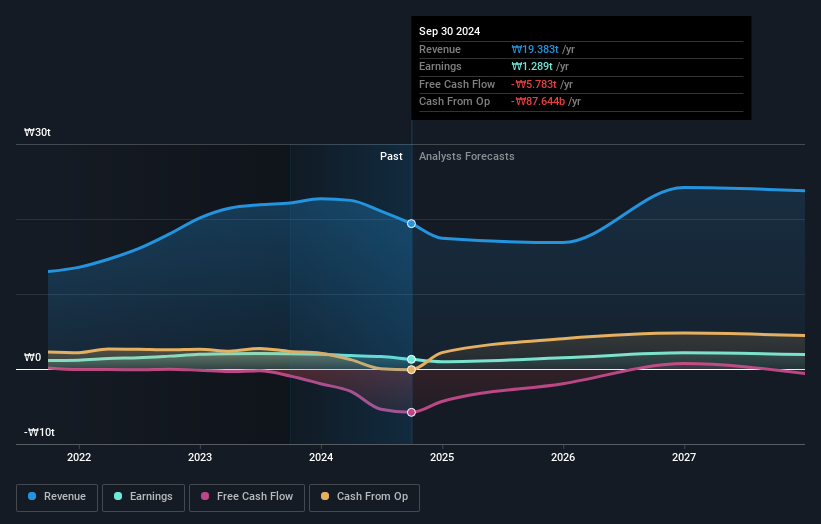Viewport: 821px width, 524px height.
Task: Click the Sep 30 2024 tooltip date
Action: (x=449, y=31)
